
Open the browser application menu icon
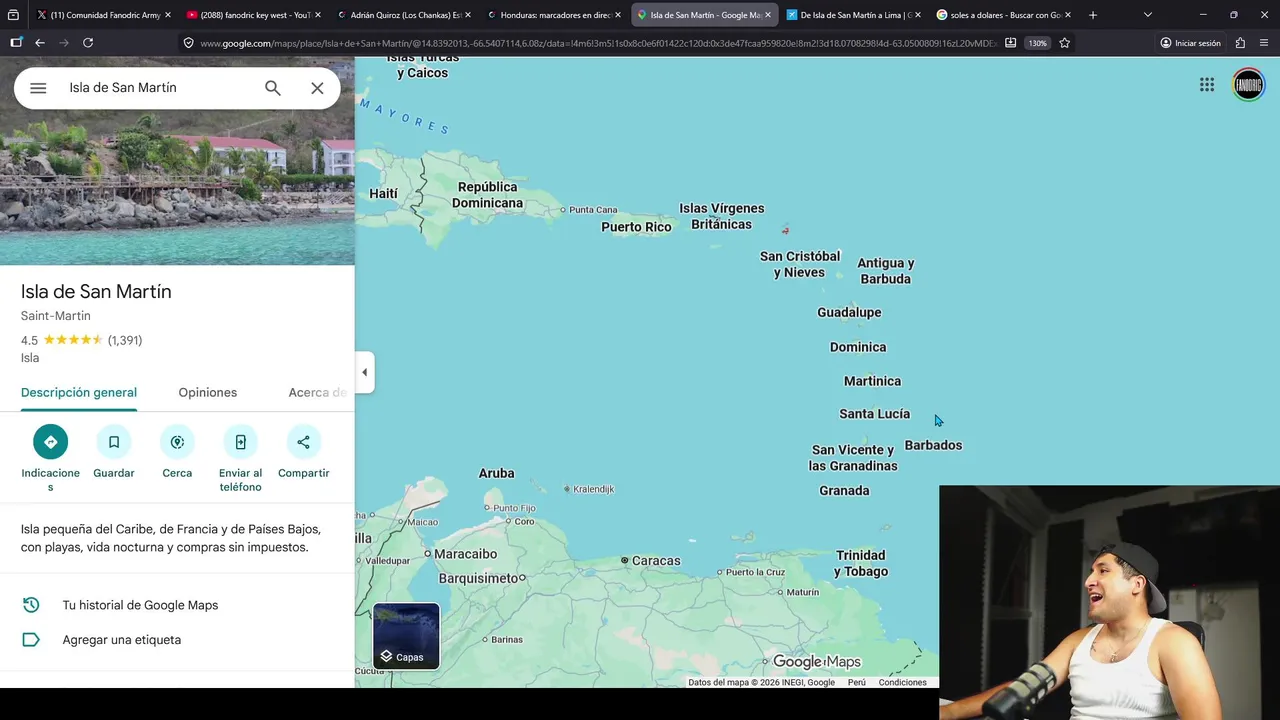(x=1265, y=43)
